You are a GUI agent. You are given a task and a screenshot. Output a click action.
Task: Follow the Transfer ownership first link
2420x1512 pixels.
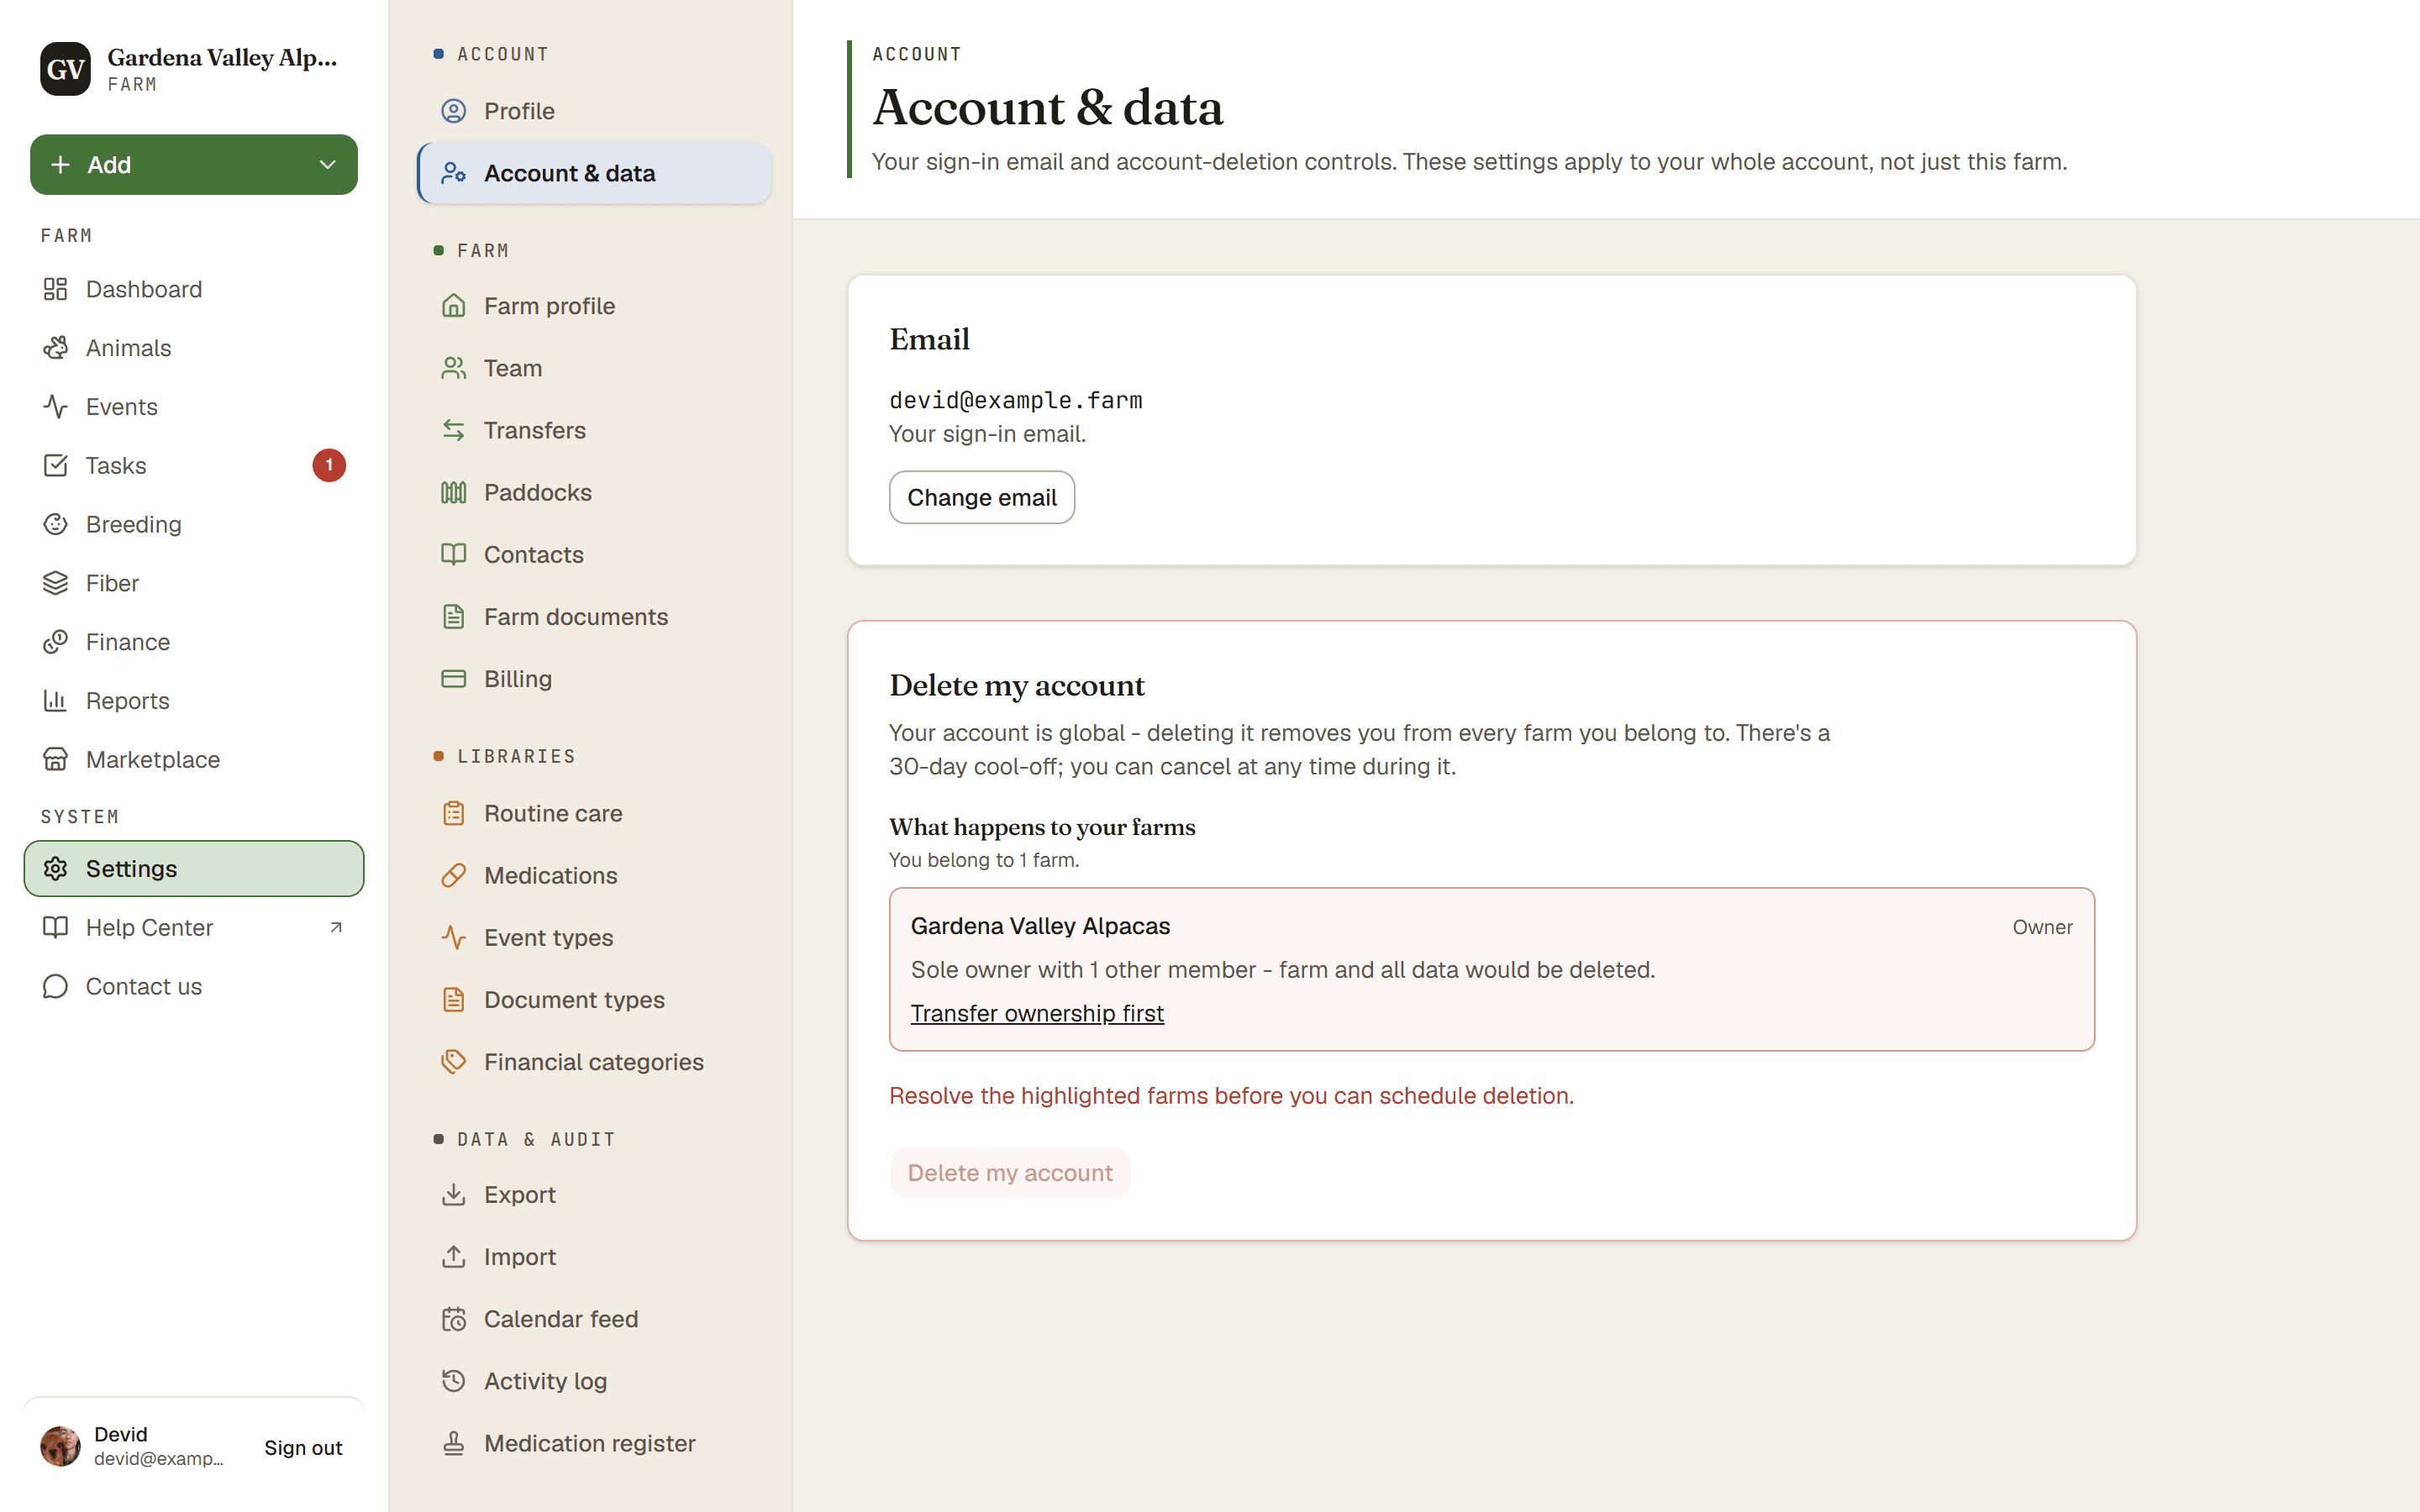point(1037,1013)
